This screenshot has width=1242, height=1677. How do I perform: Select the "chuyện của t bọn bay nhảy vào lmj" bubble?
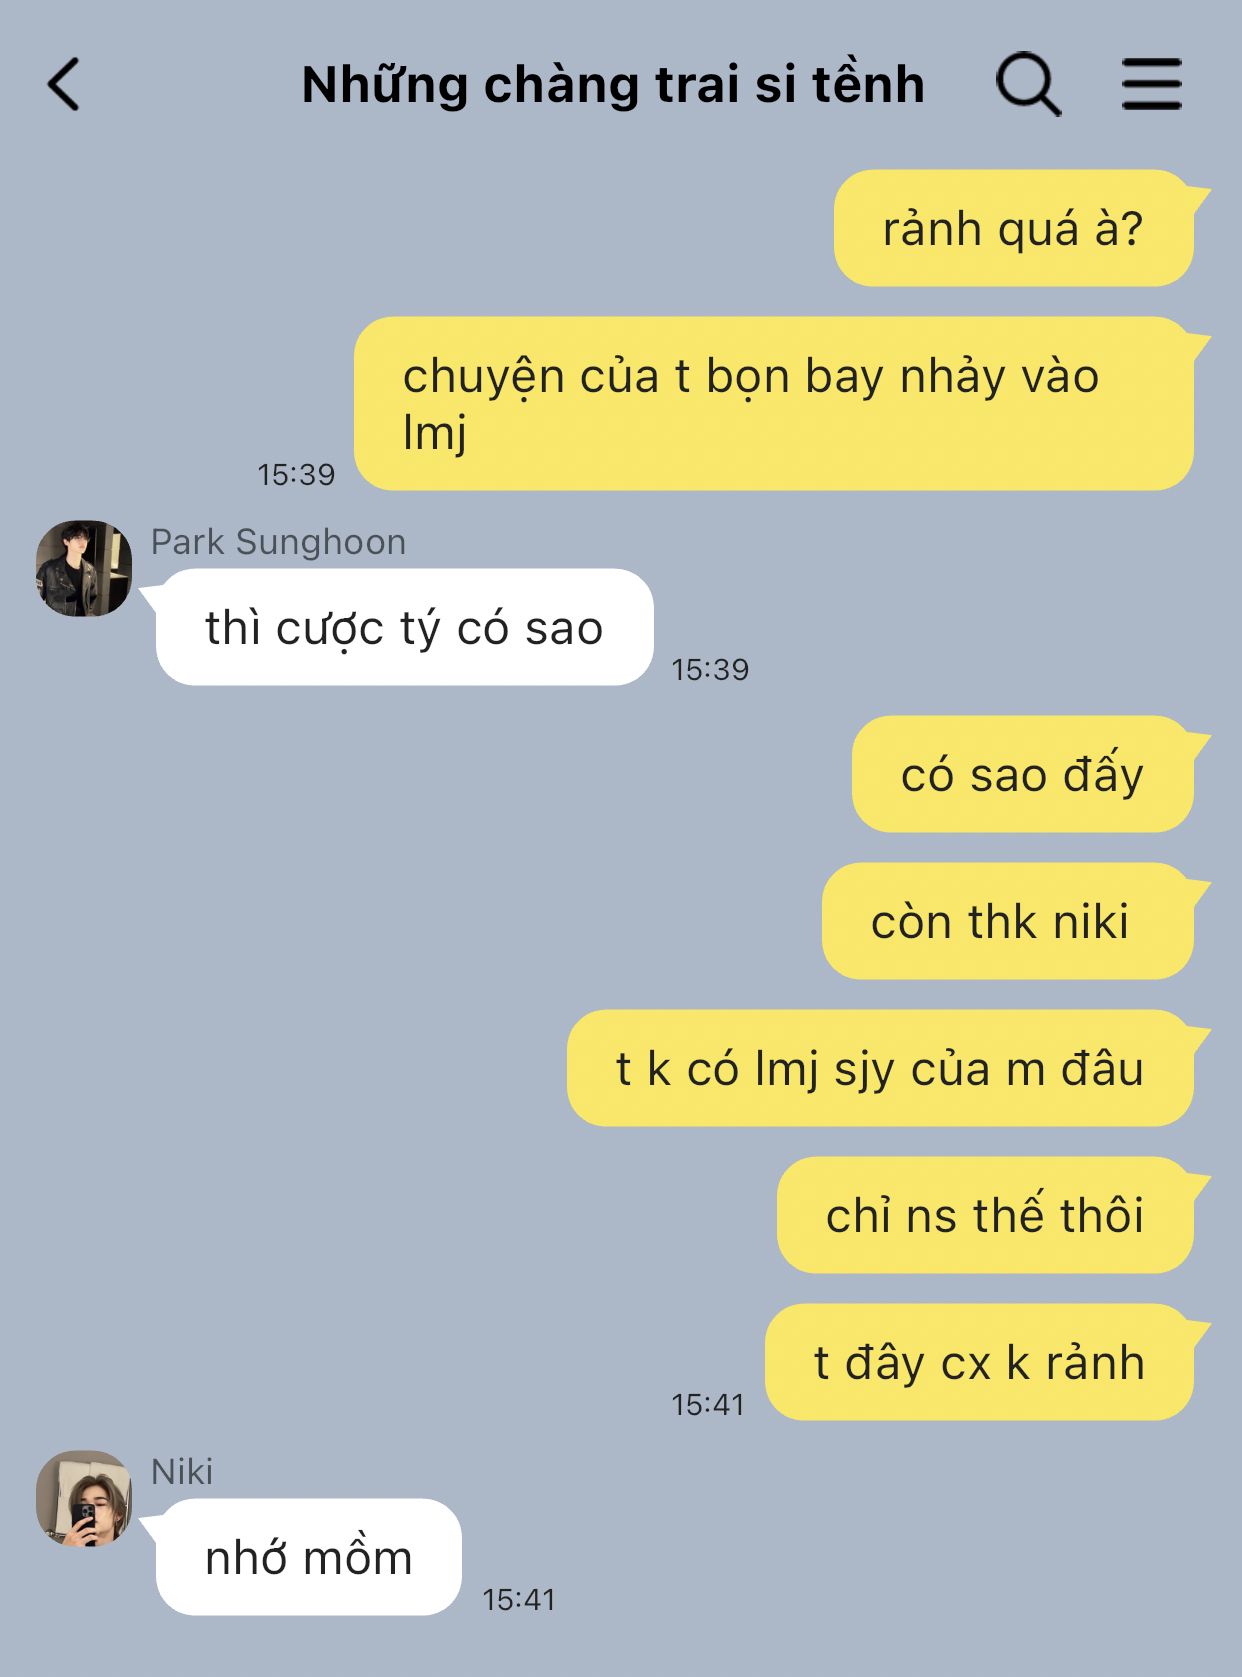click(x=774, y=403)
